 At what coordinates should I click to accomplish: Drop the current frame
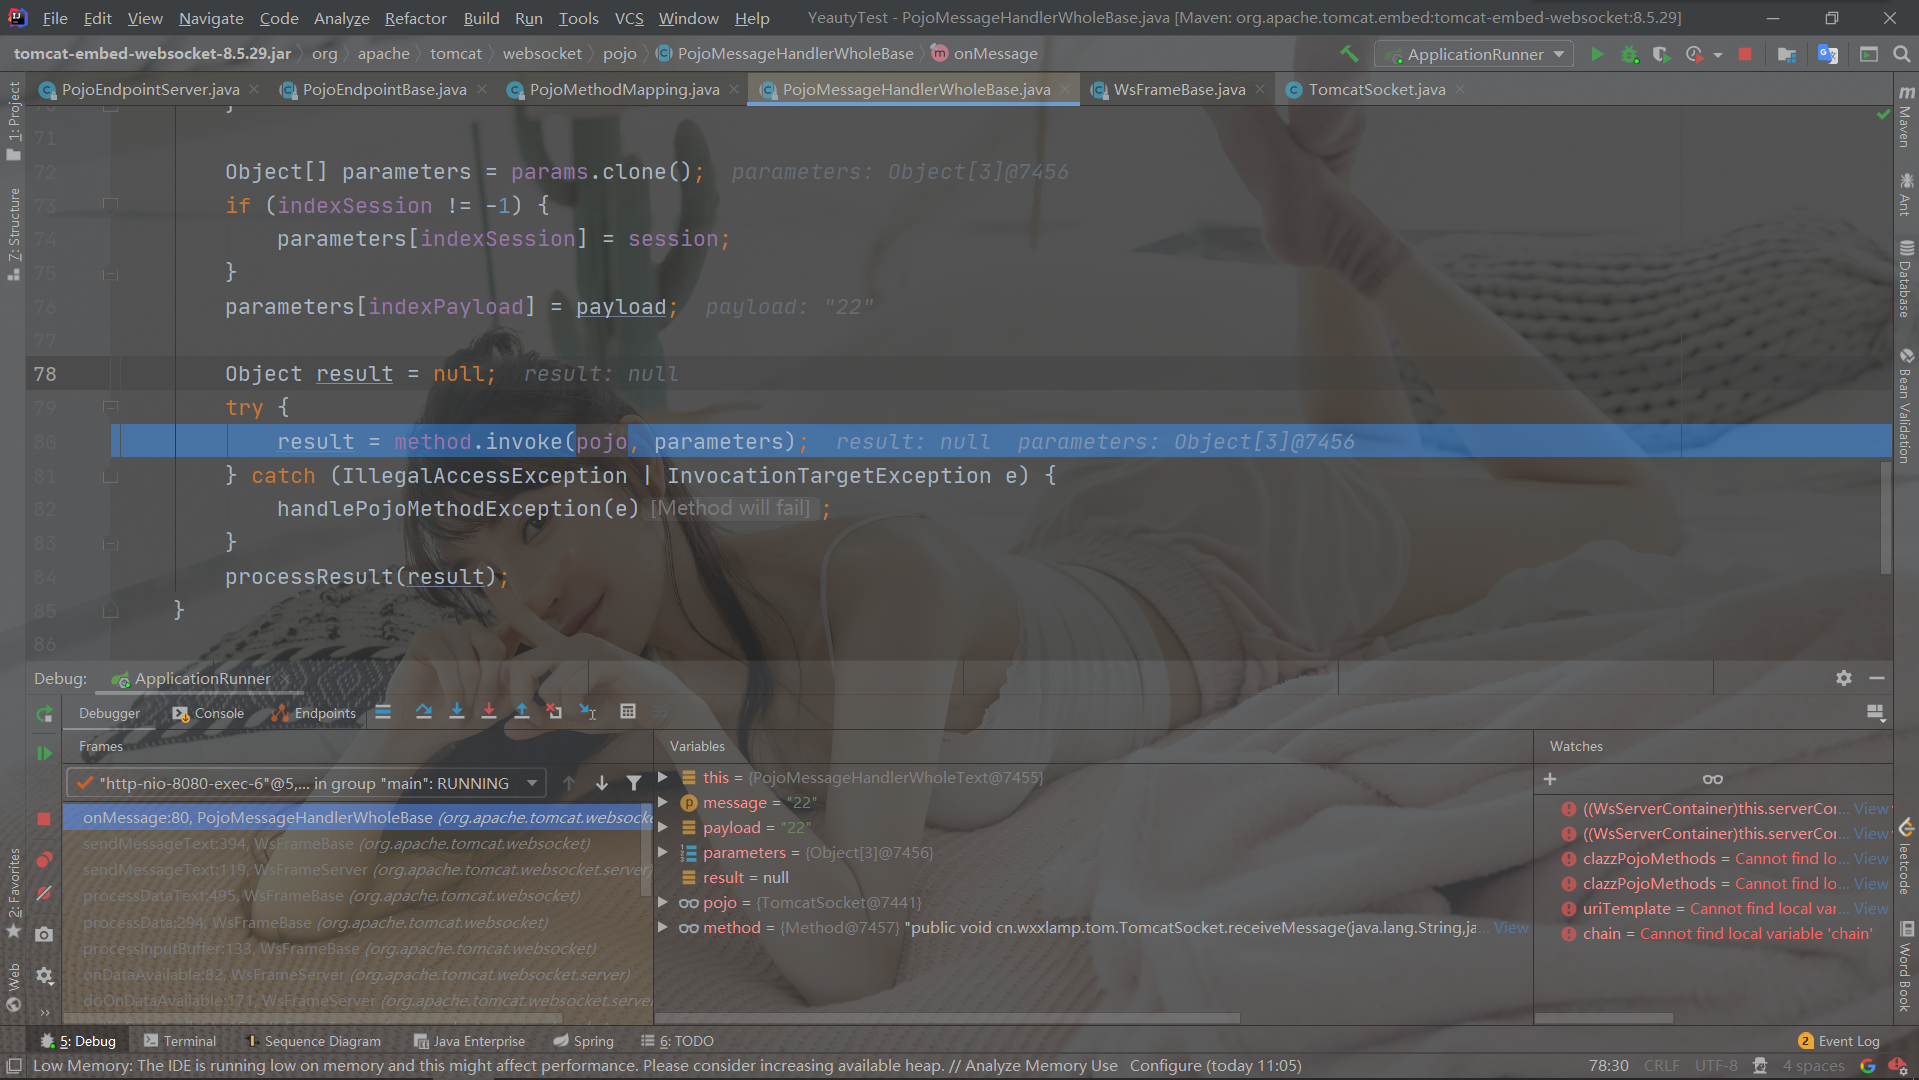point(555,712)
